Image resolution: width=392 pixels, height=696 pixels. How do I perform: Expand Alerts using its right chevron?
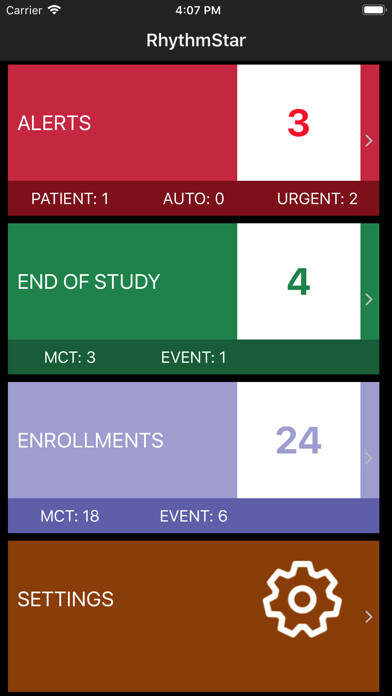point(368,141)
